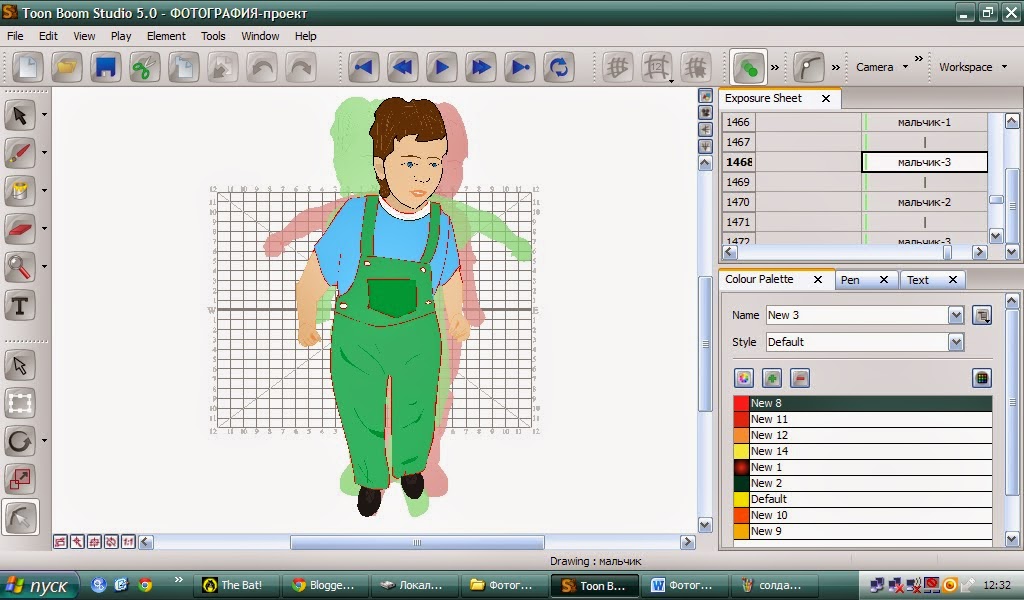The image size is (1024, 600).
Task: Select the Paintbrush tool
Action: point(18,151)
